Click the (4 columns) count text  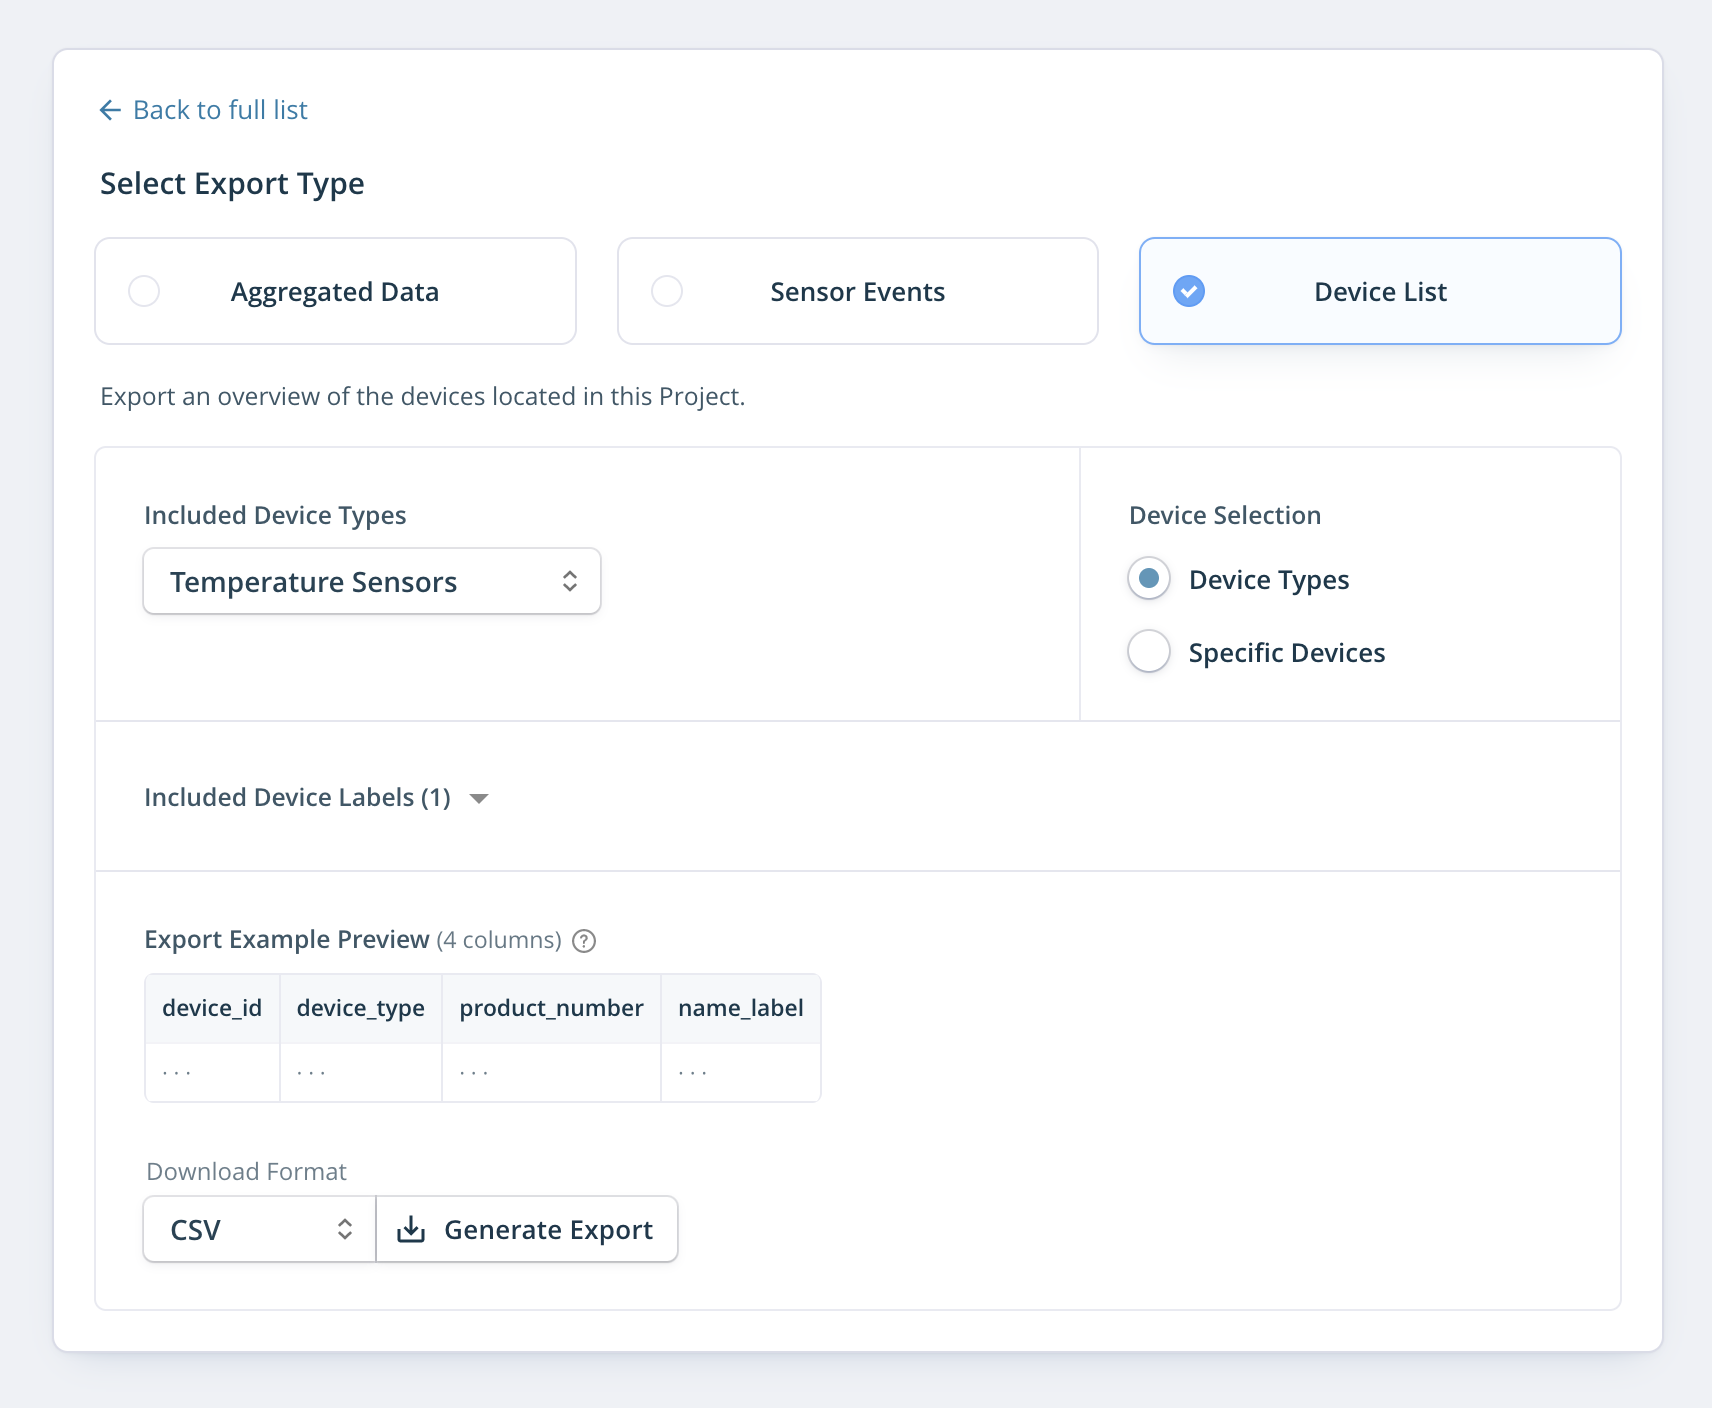tap(499, 940)
